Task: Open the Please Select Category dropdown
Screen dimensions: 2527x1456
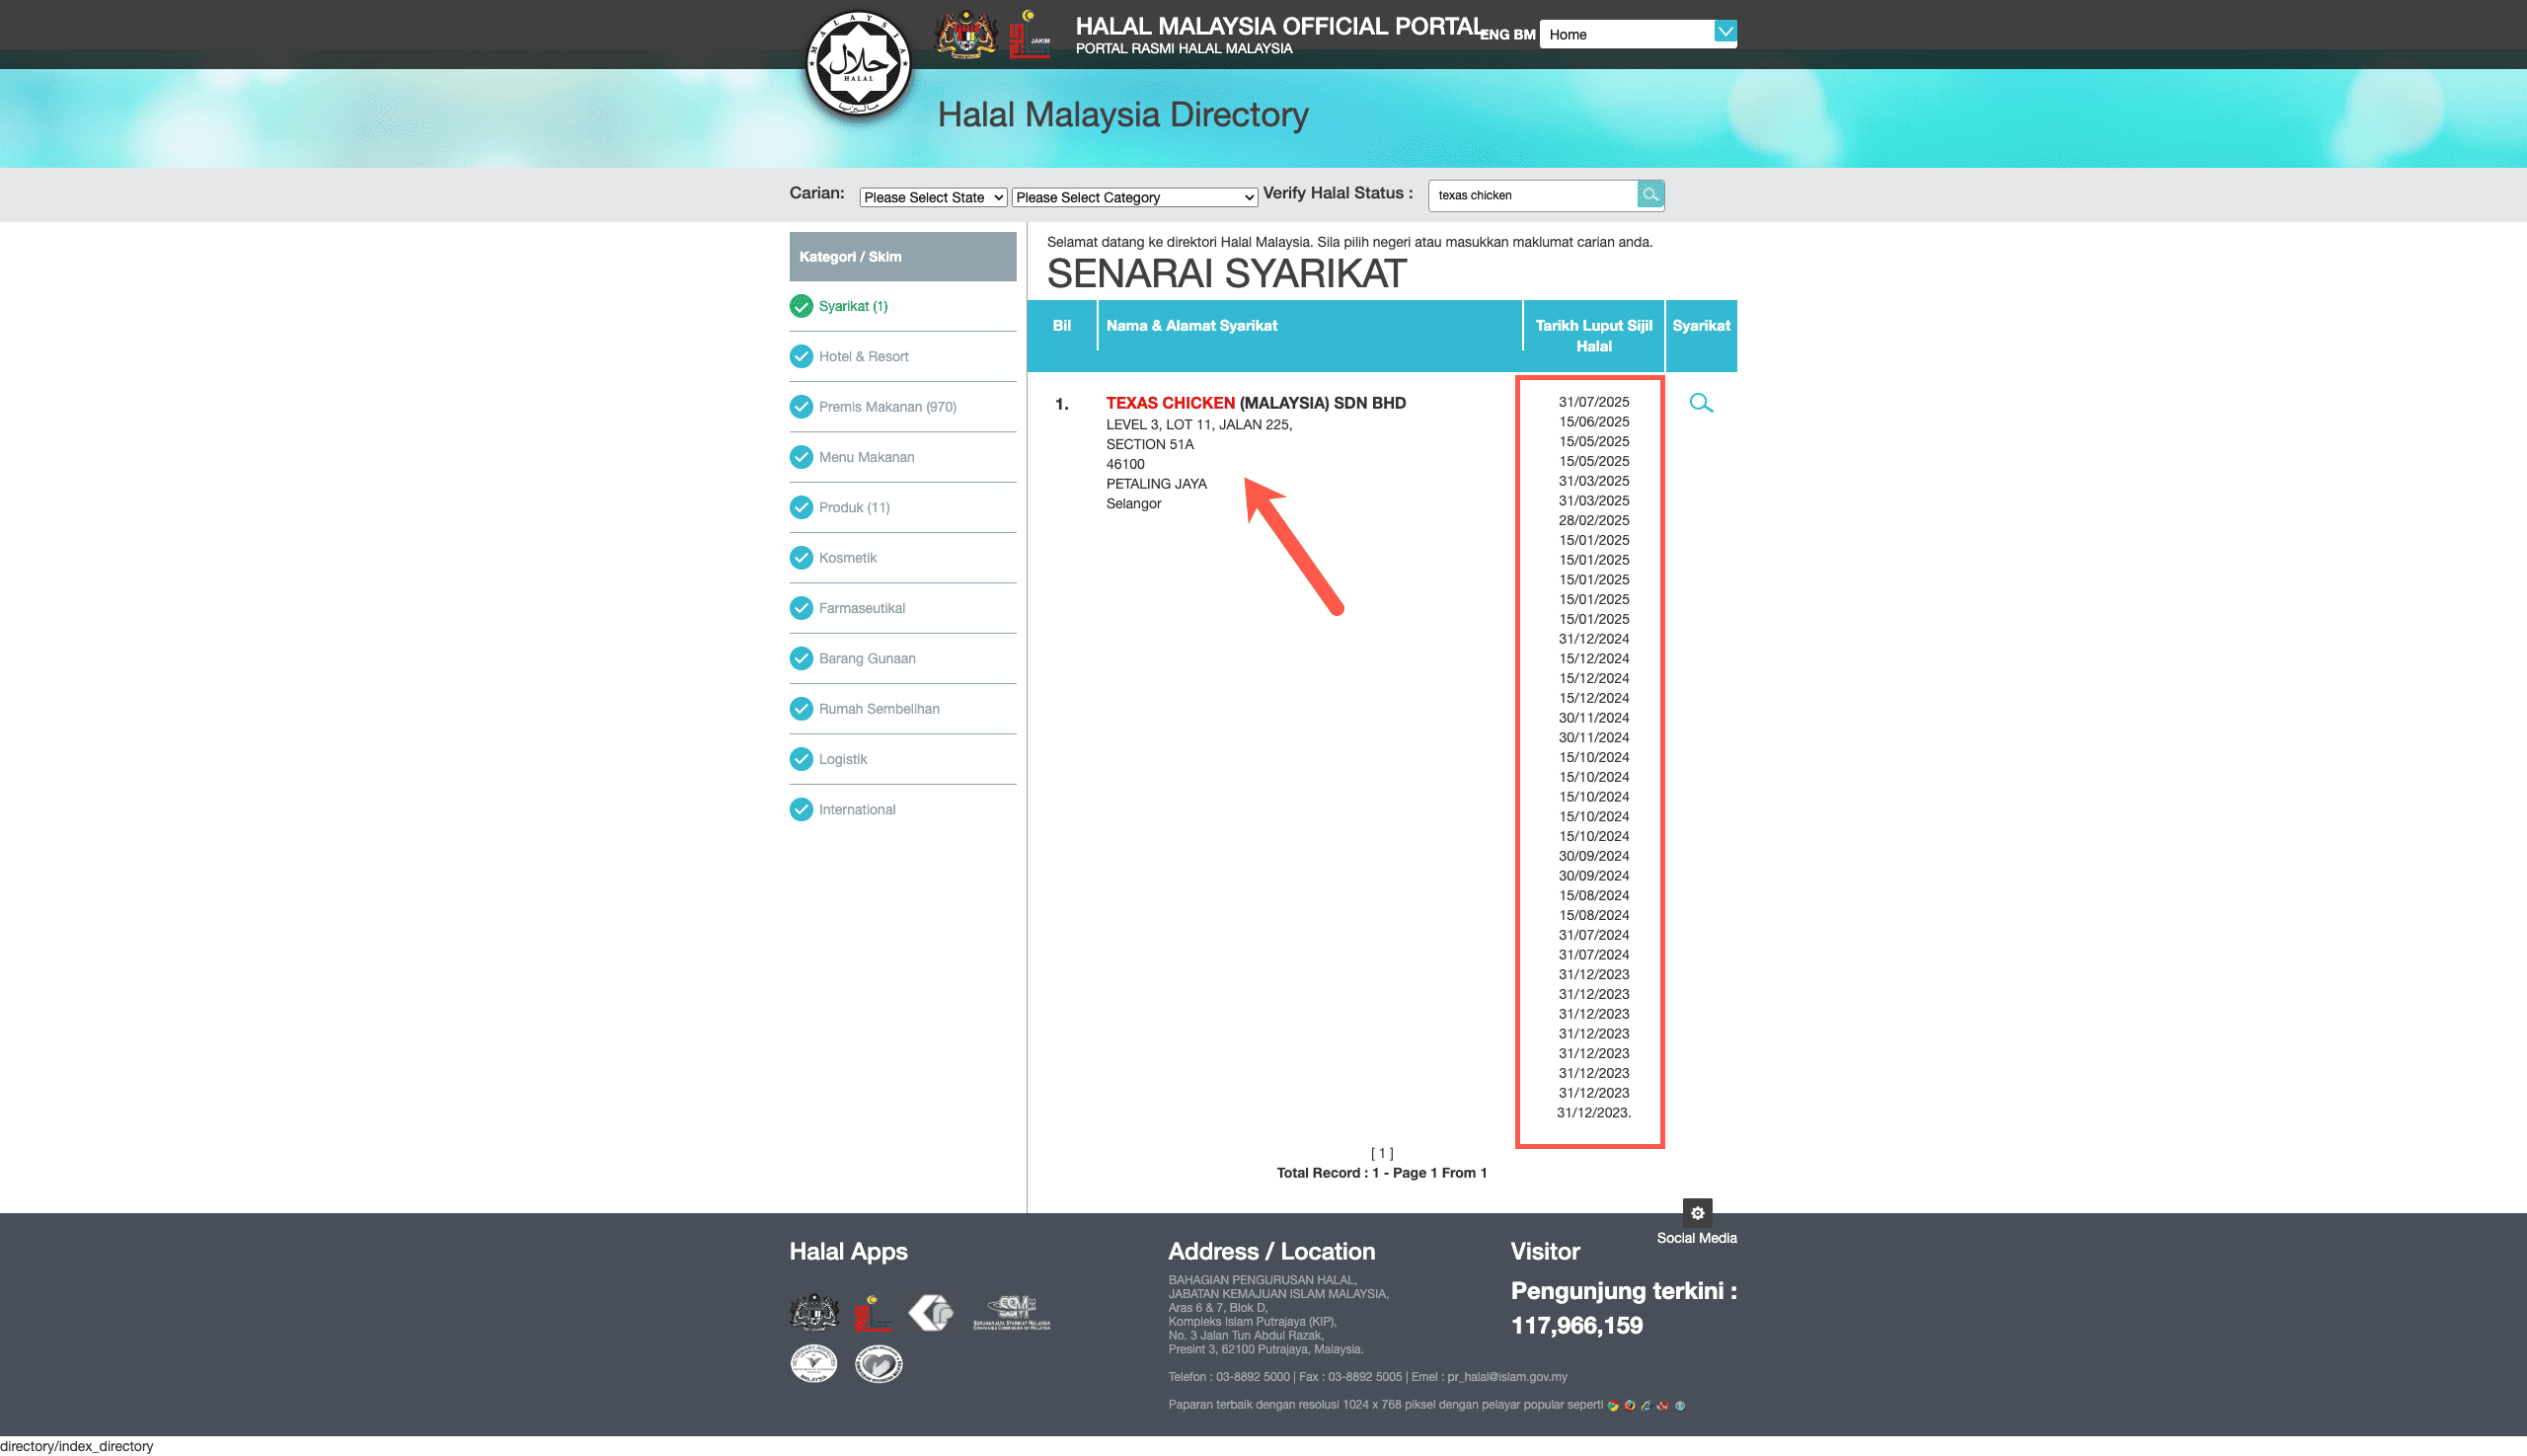Action: click(x=1134, y=198)
